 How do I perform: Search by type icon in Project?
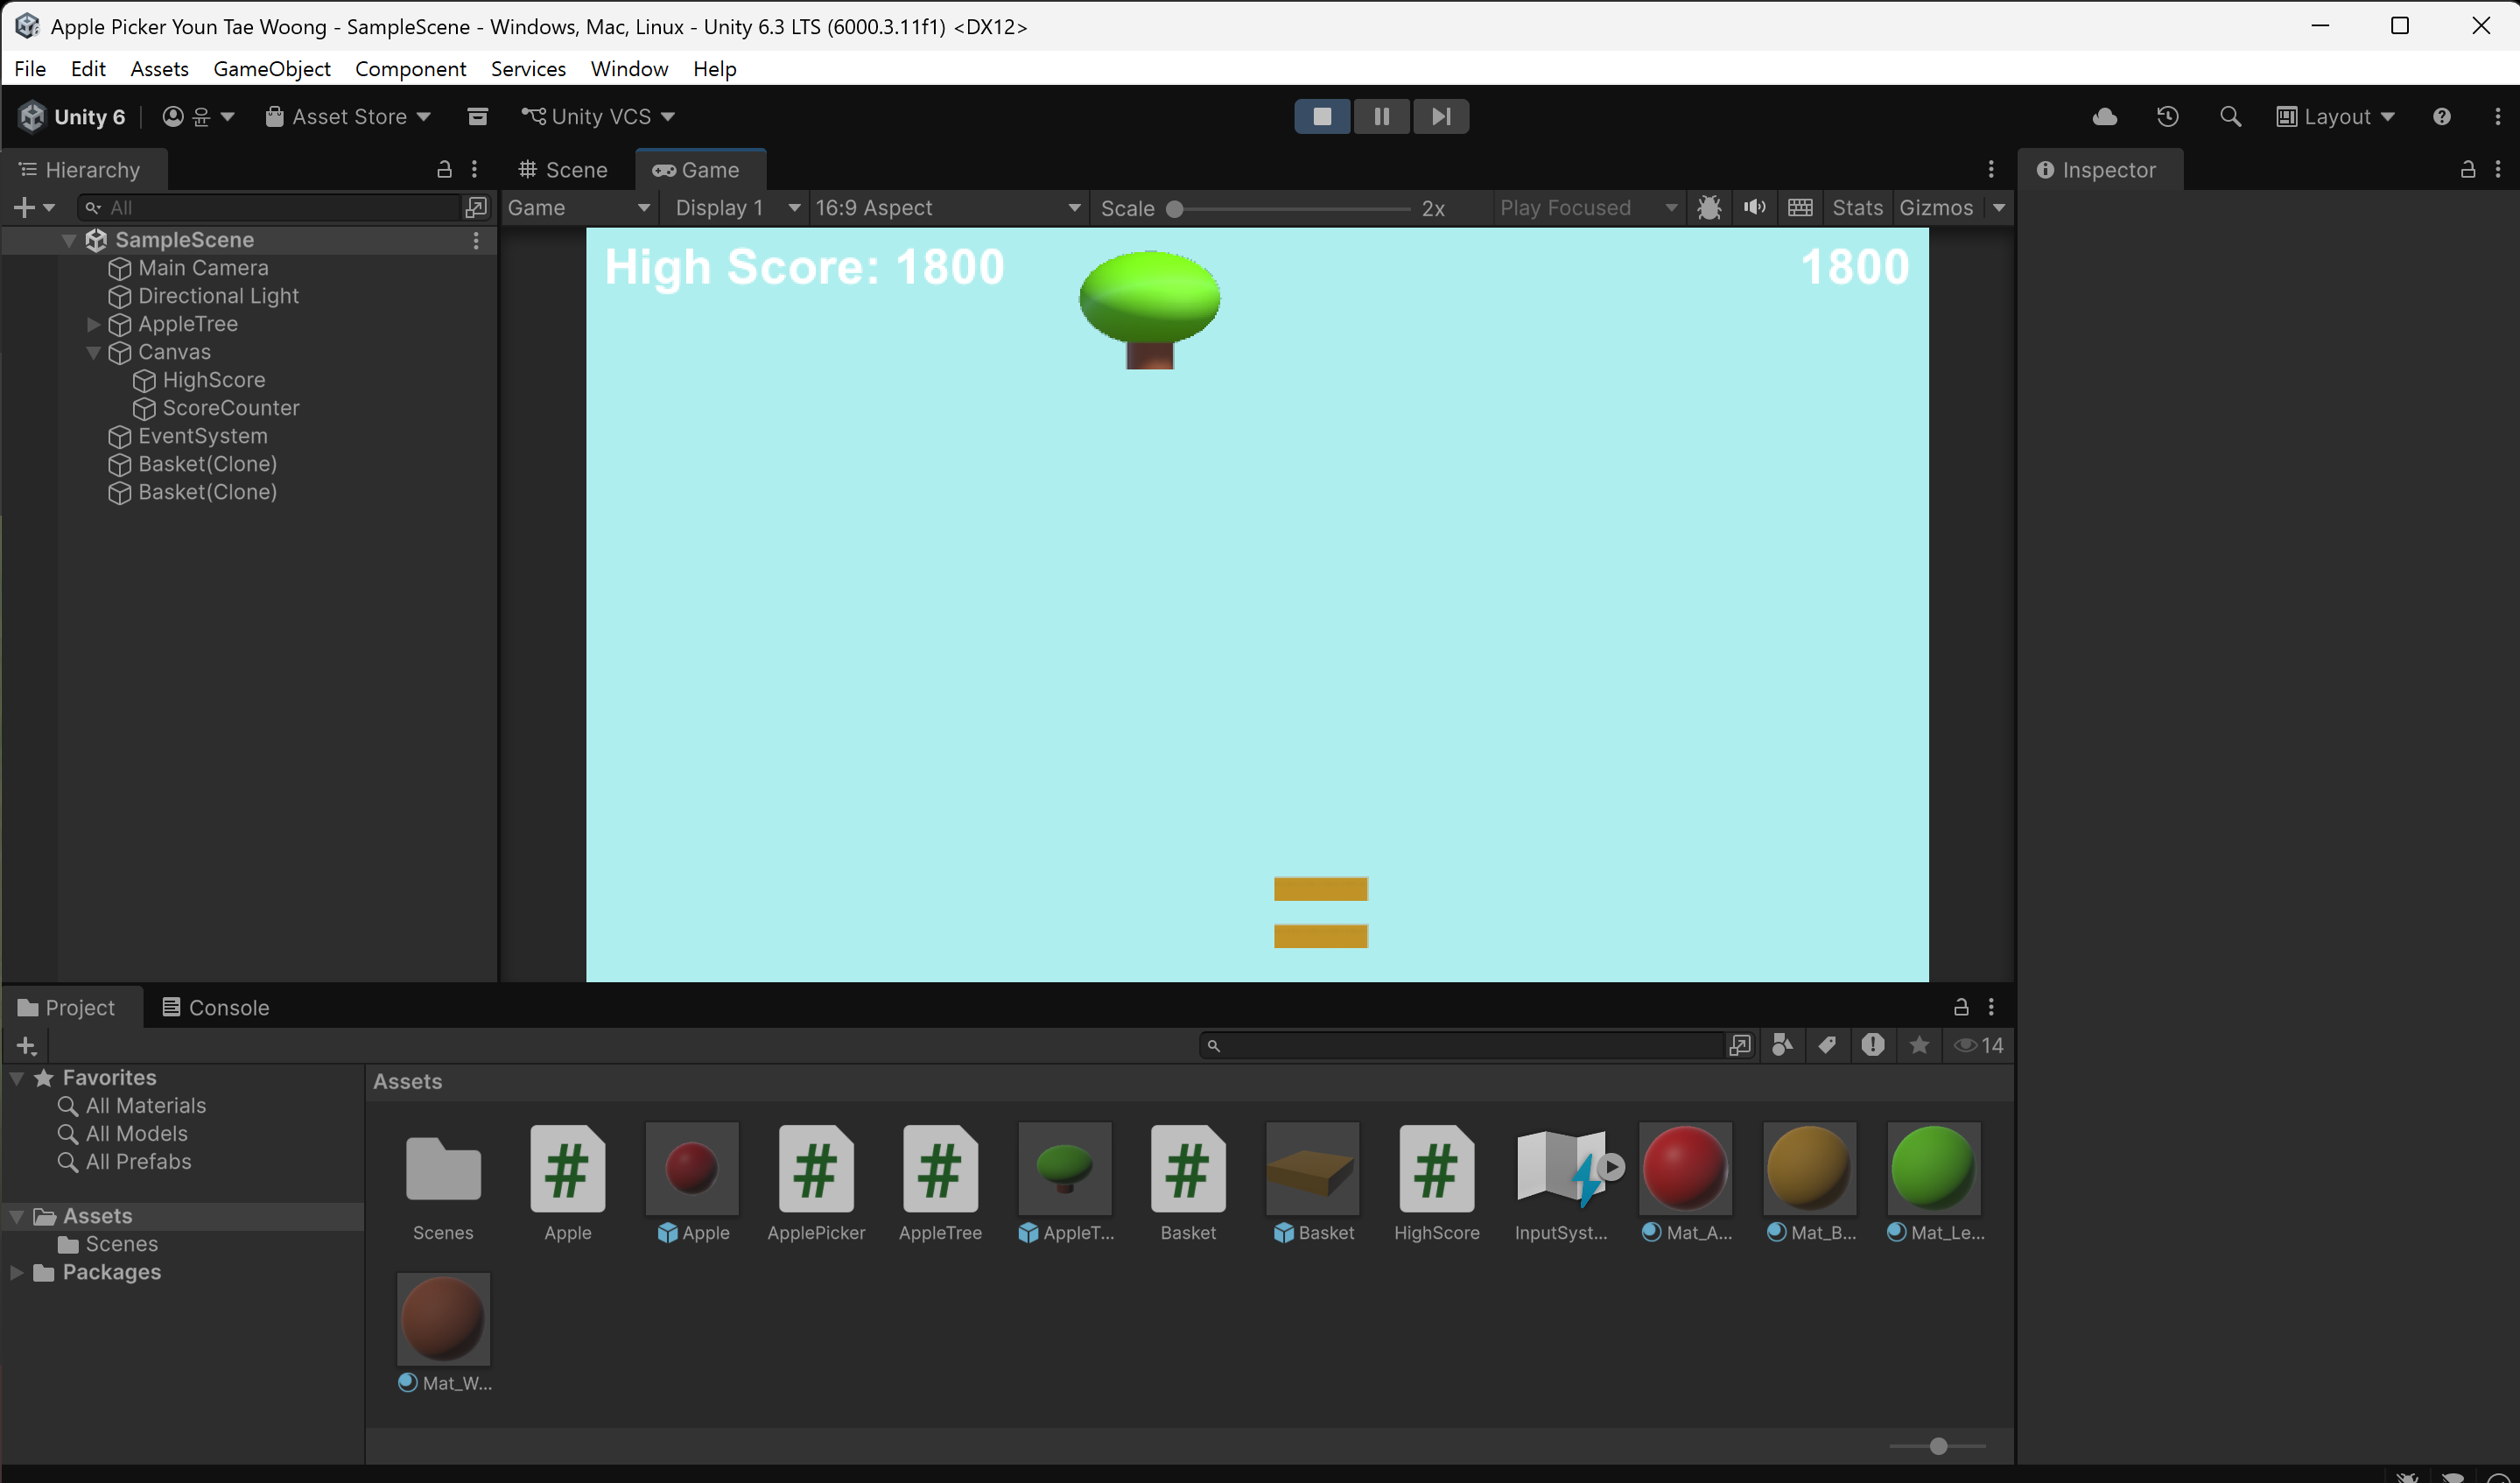point(1782,1045)
